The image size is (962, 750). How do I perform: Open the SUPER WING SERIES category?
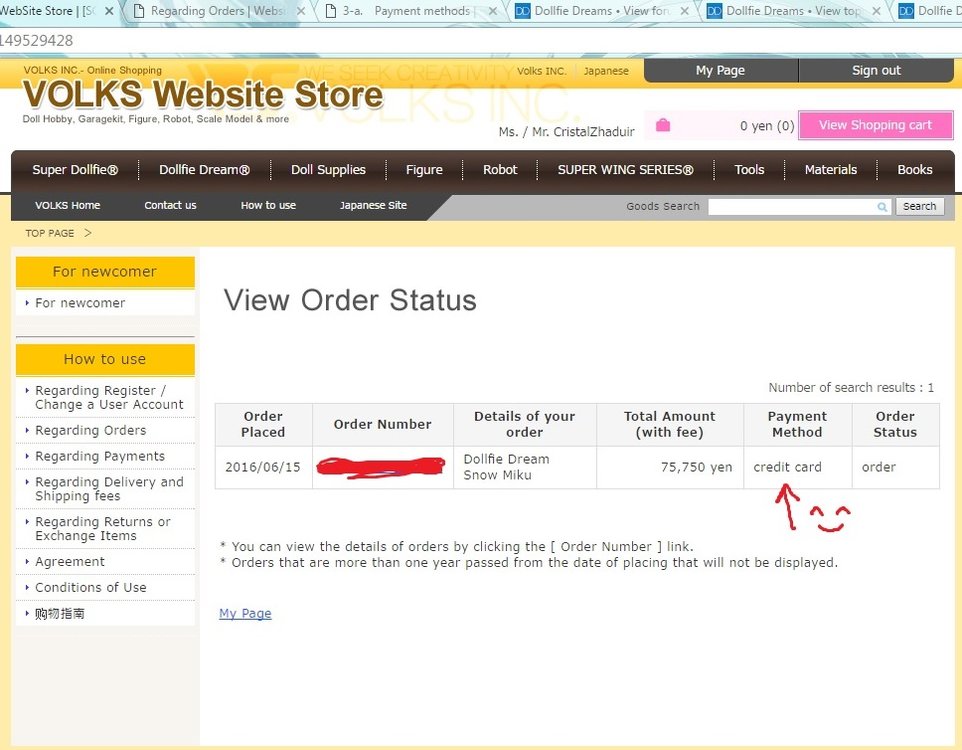(625, 170)
